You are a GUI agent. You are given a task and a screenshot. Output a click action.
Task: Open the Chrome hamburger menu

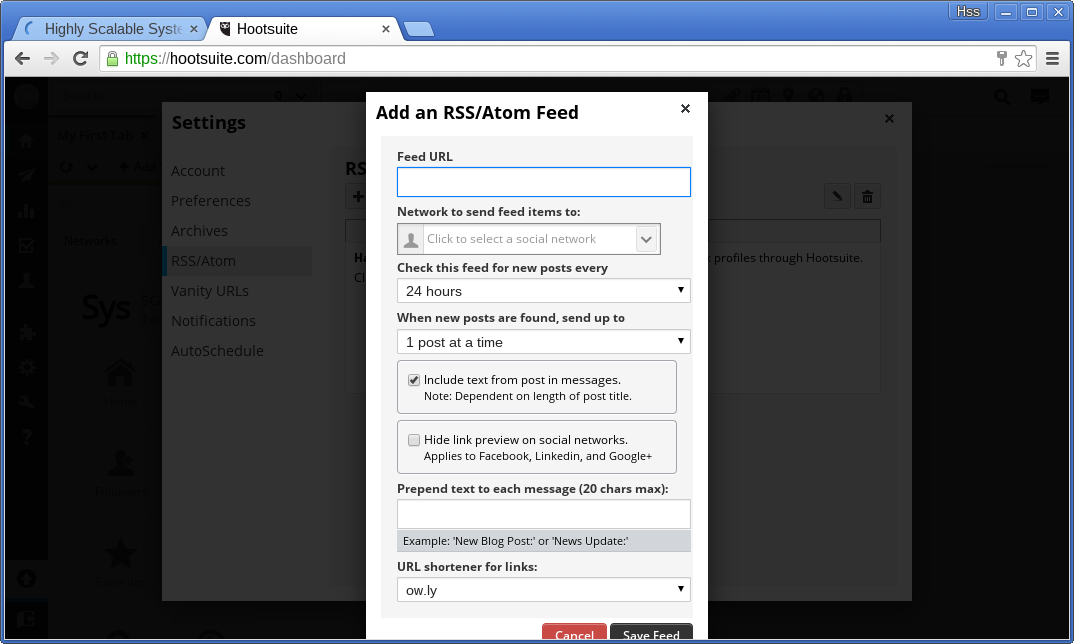[x=1053, y=58]
